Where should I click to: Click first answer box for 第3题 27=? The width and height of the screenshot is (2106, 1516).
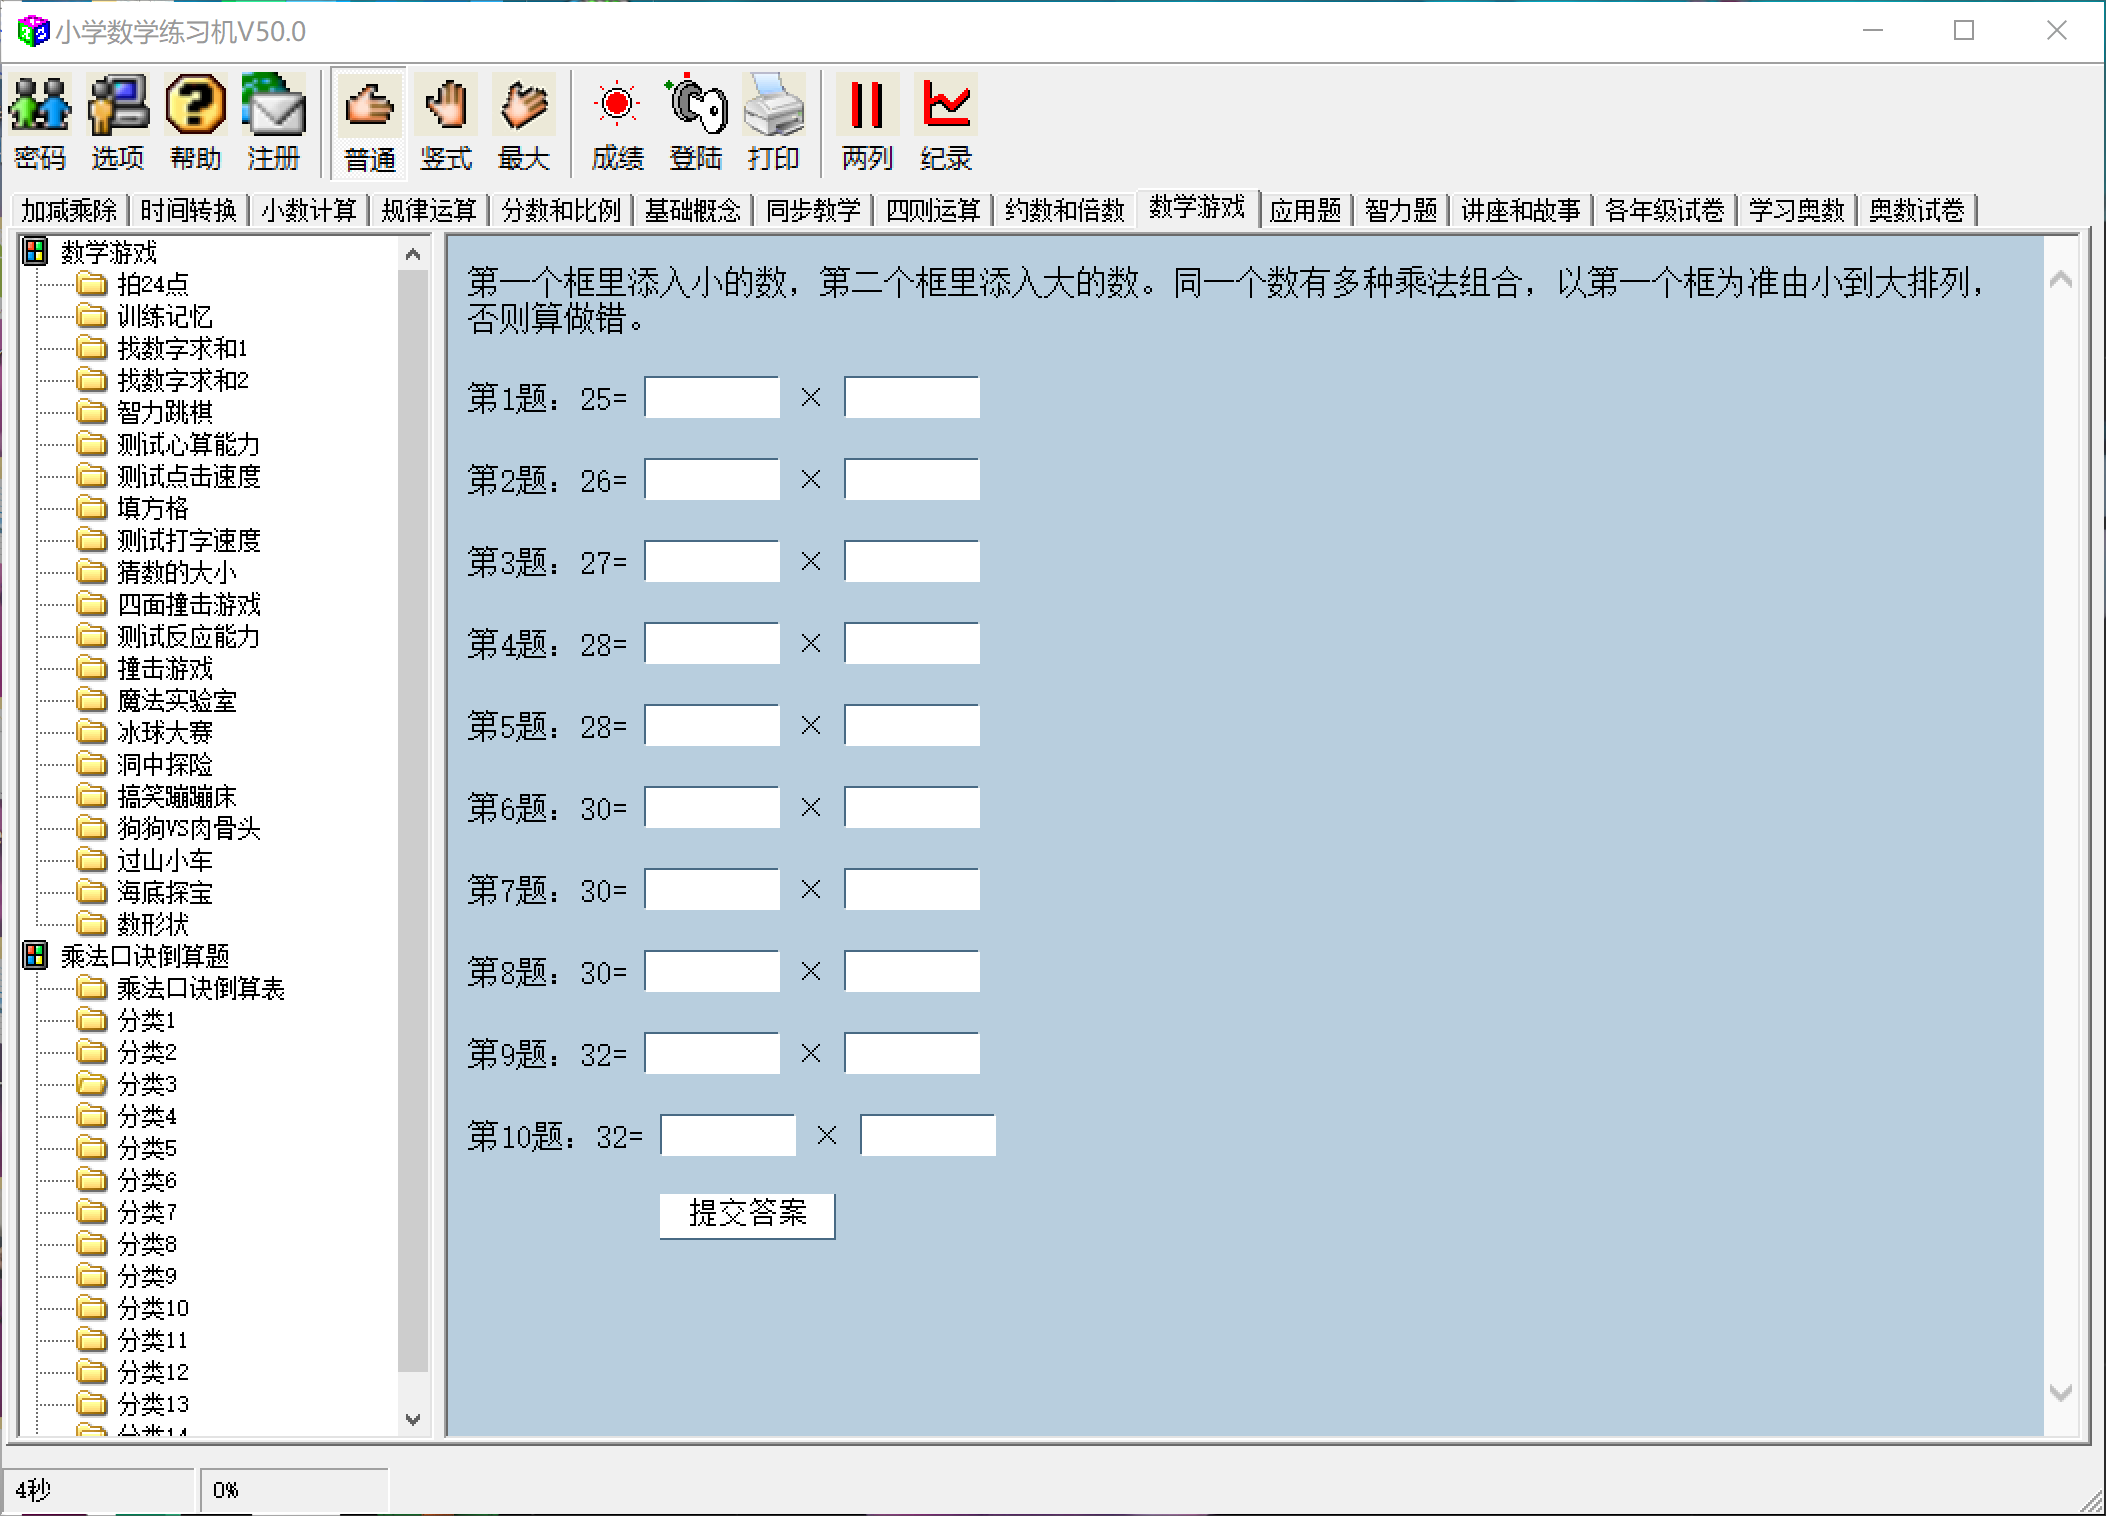[712, 562]
